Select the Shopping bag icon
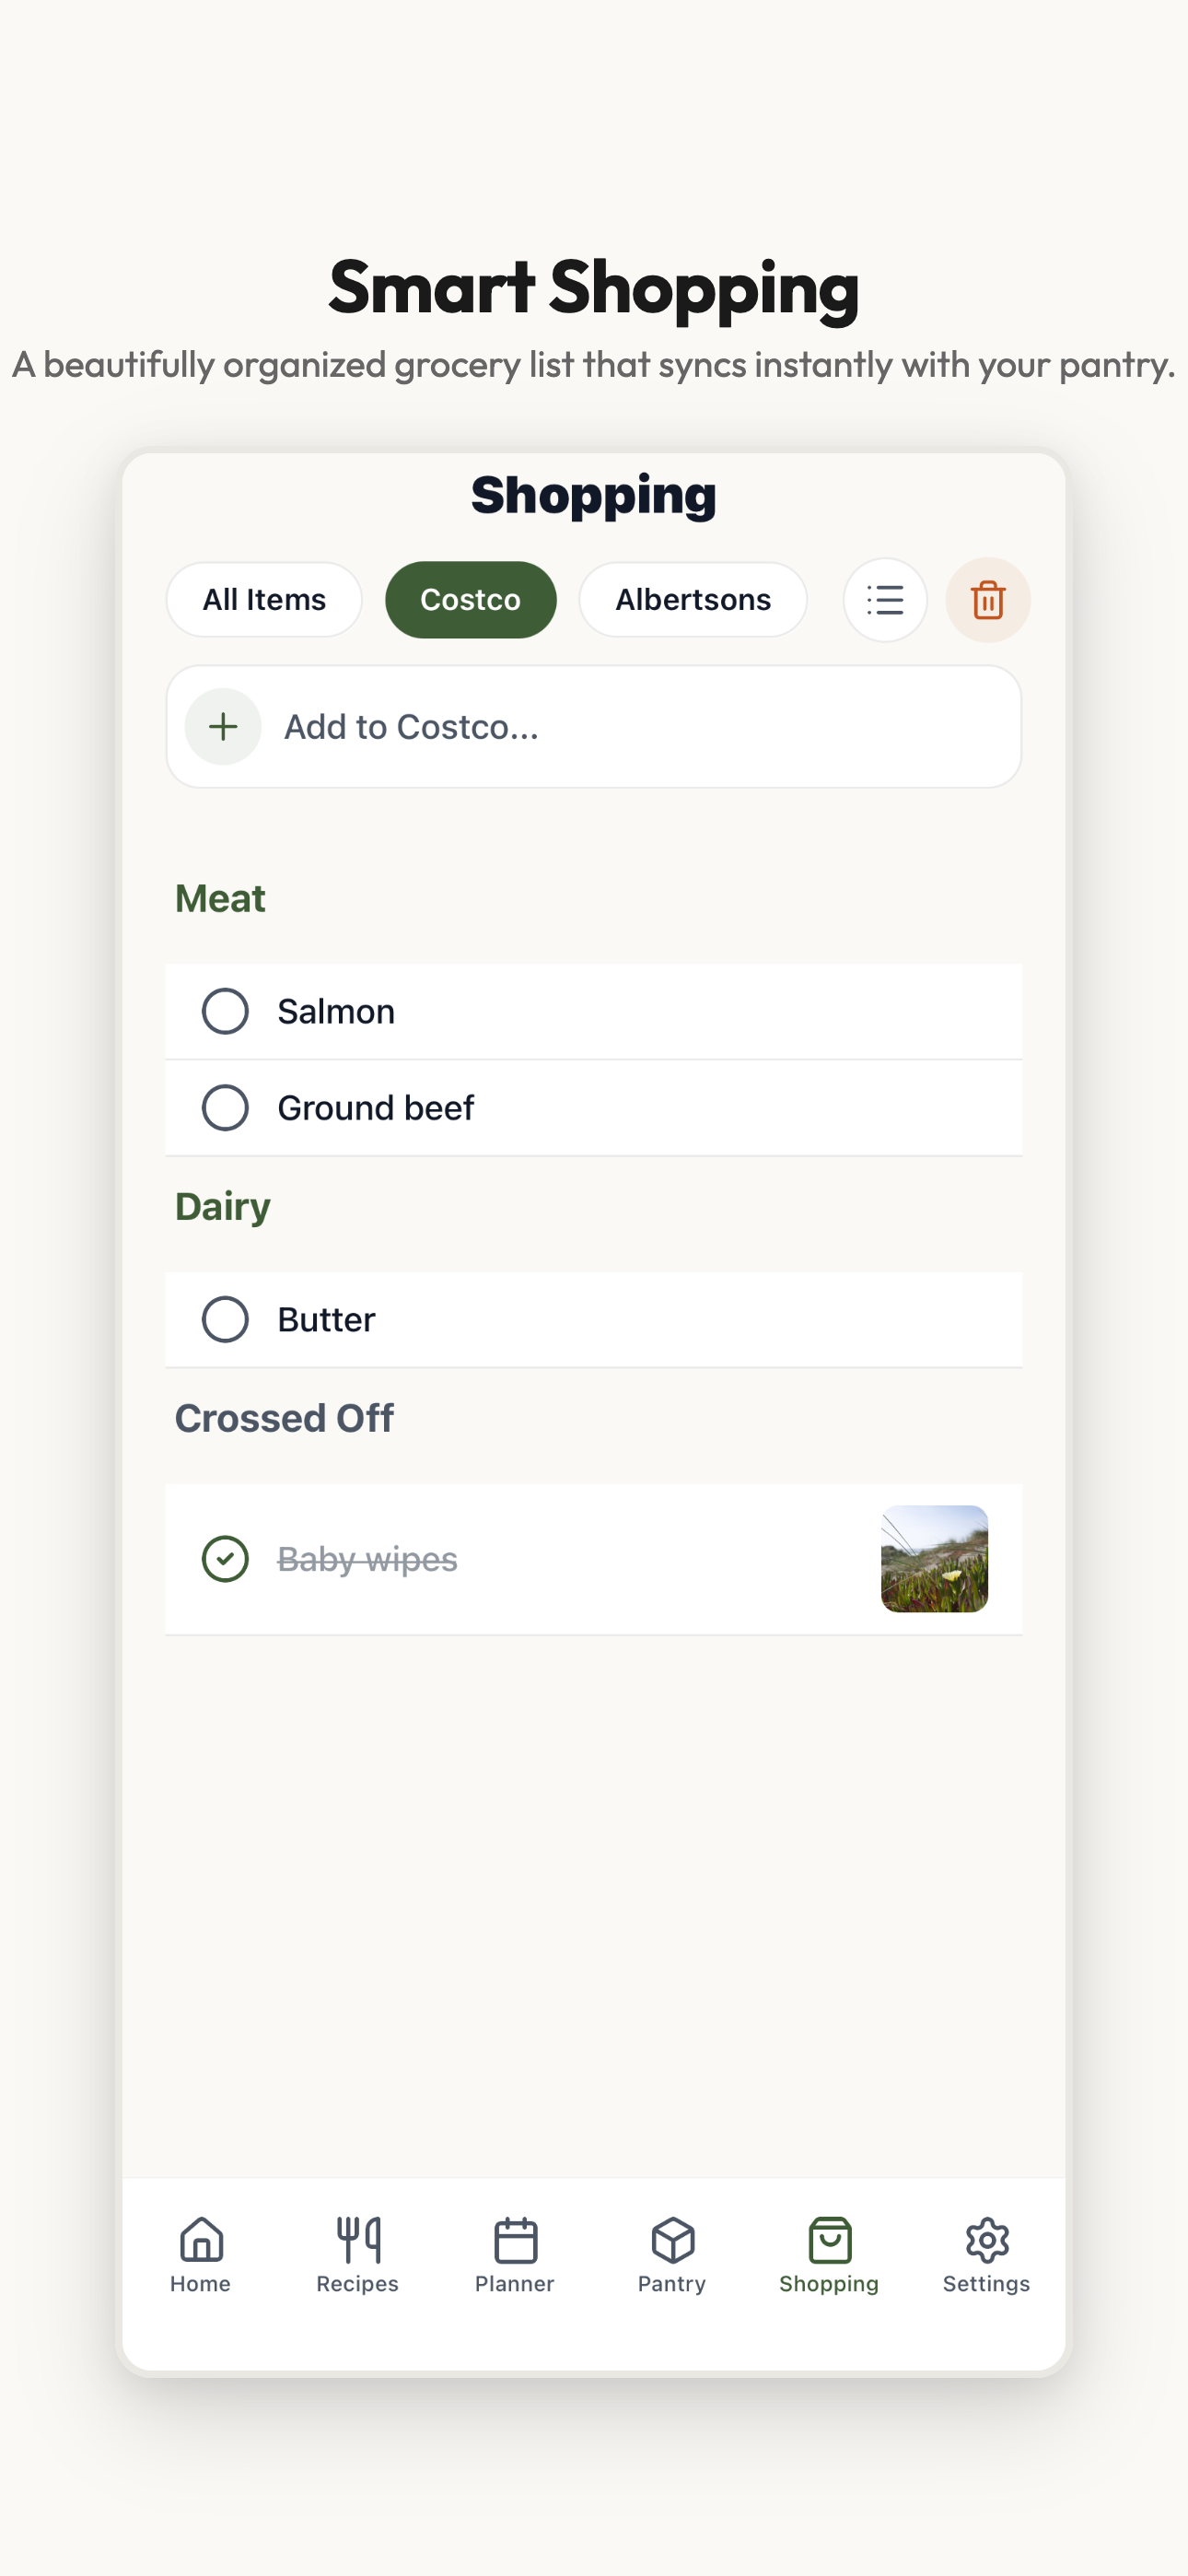This screenshot has height=2576, width=1188. point(828,2240)
